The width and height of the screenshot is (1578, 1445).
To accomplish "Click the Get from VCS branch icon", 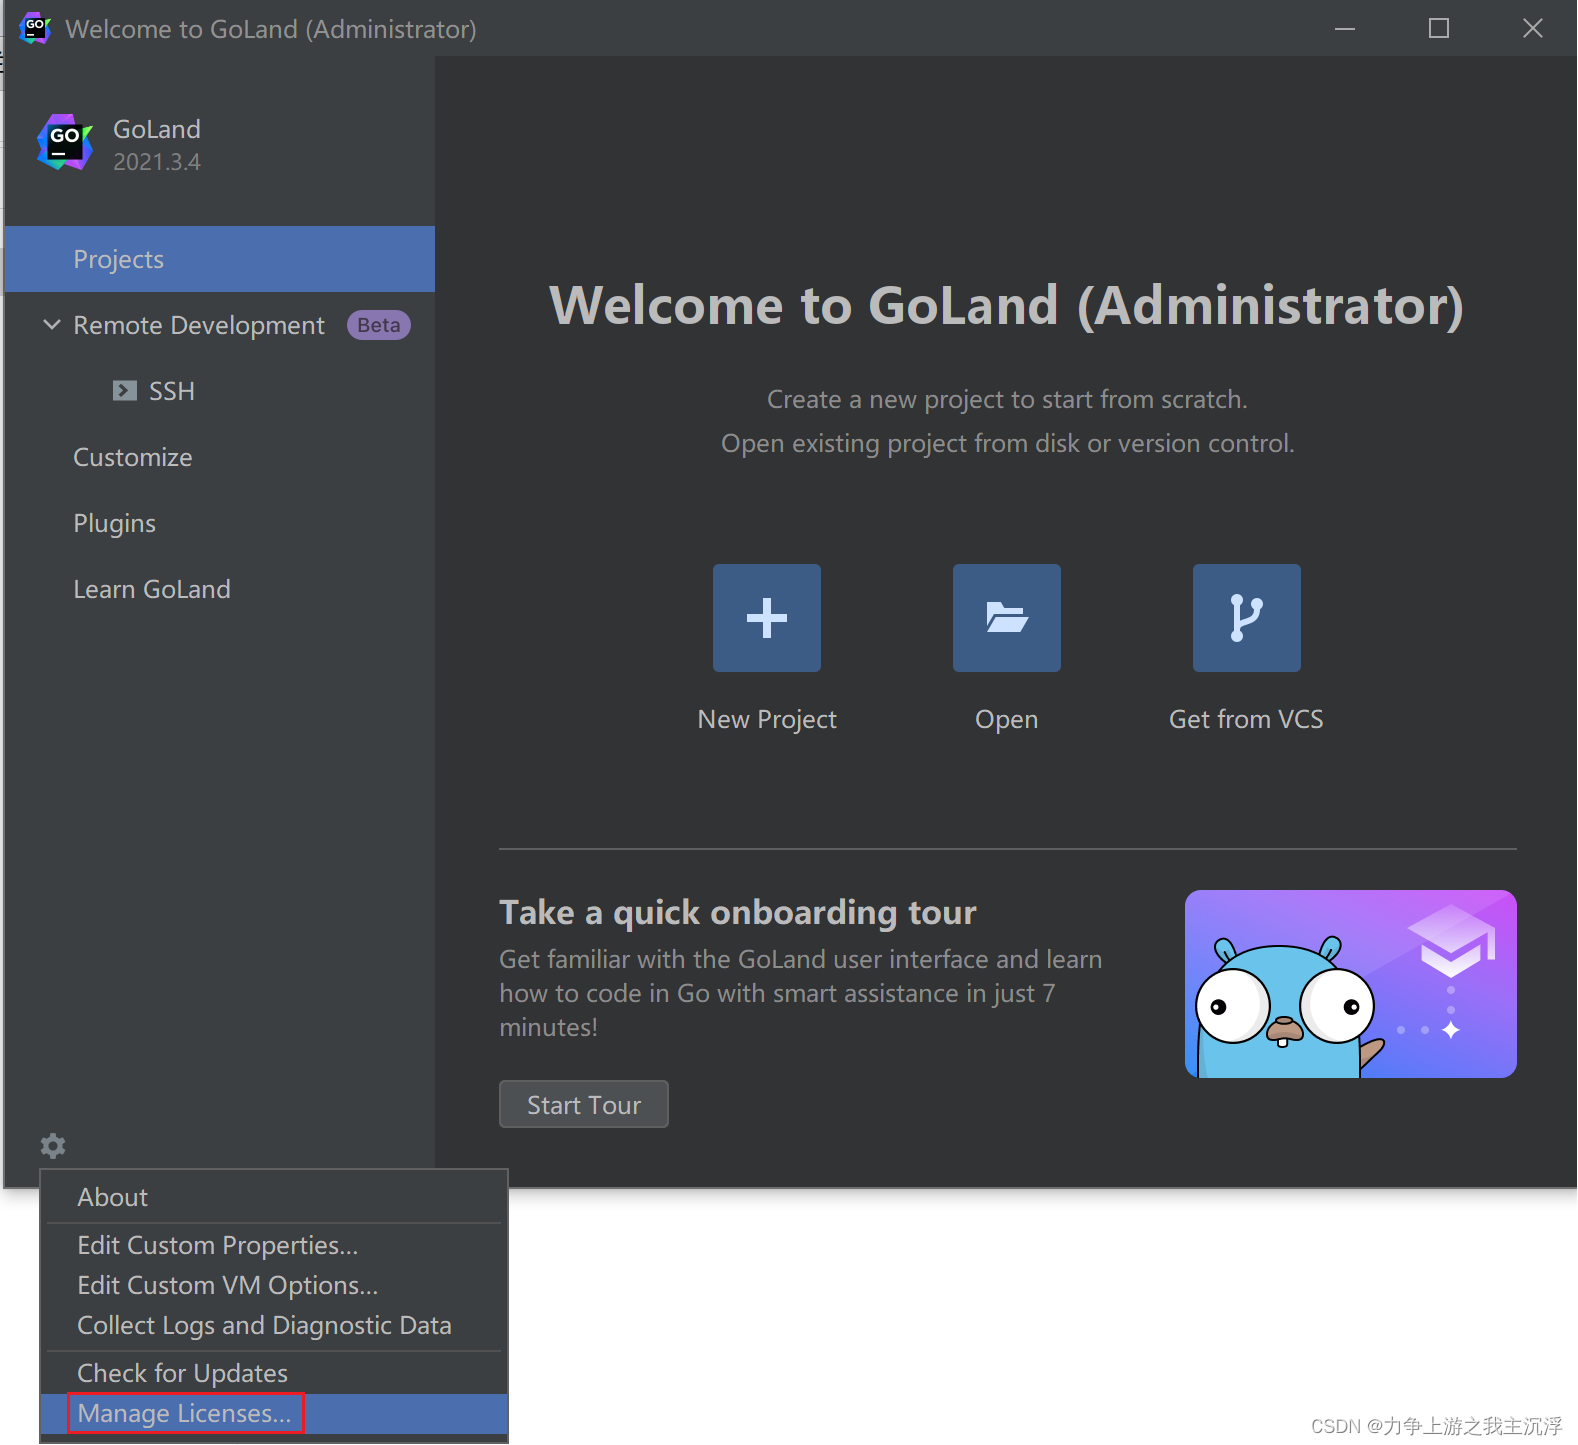I will pos(1247,618).
